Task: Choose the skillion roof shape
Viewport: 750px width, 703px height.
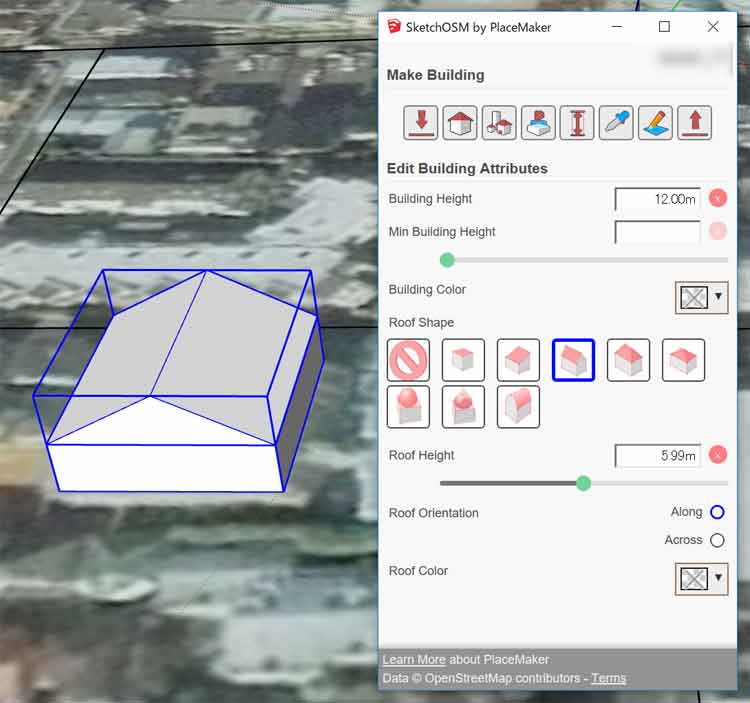Action: point(518,360)
